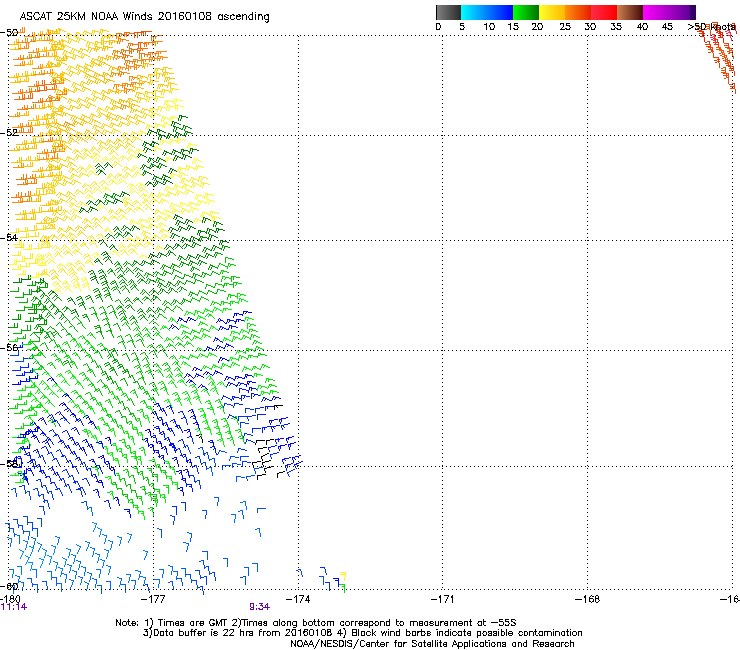Click the '40' label under the color bar
Screen dimensions: 740x650
click(x=642, y=27)
